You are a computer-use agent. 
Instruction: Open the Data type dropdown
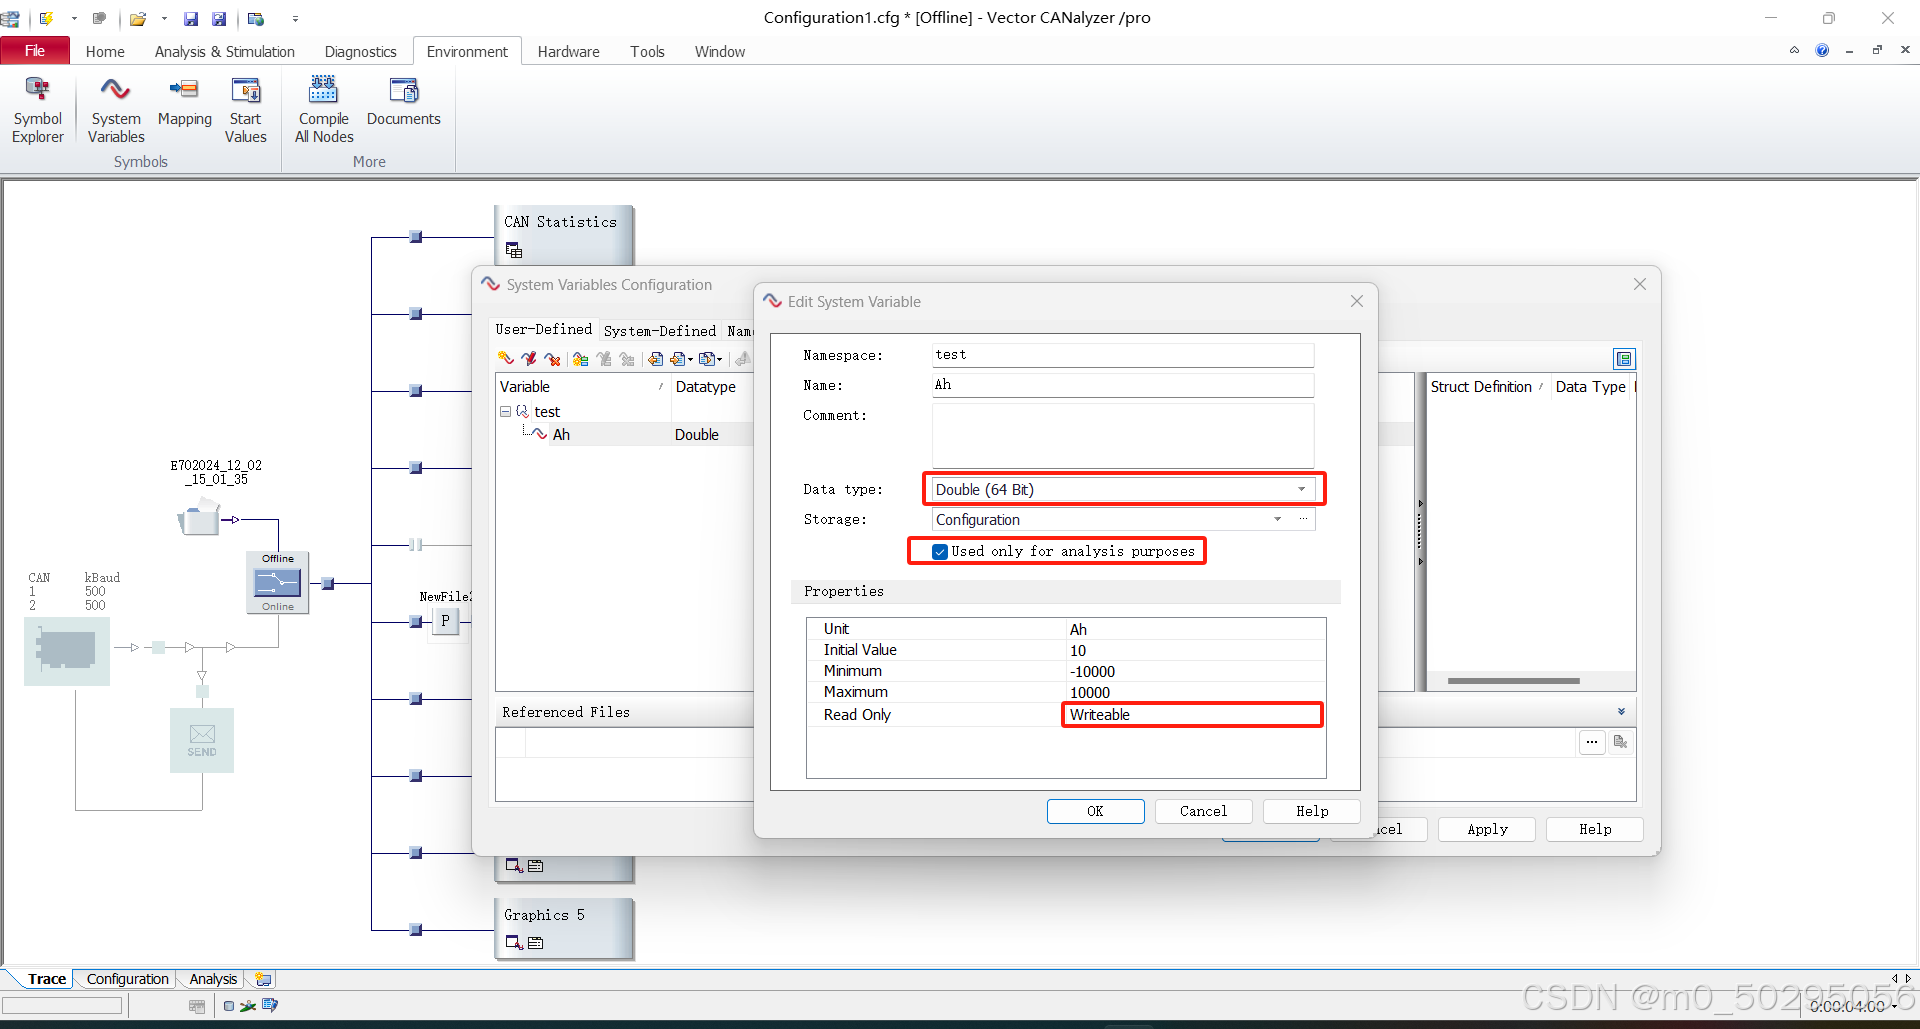(1123, 490)
